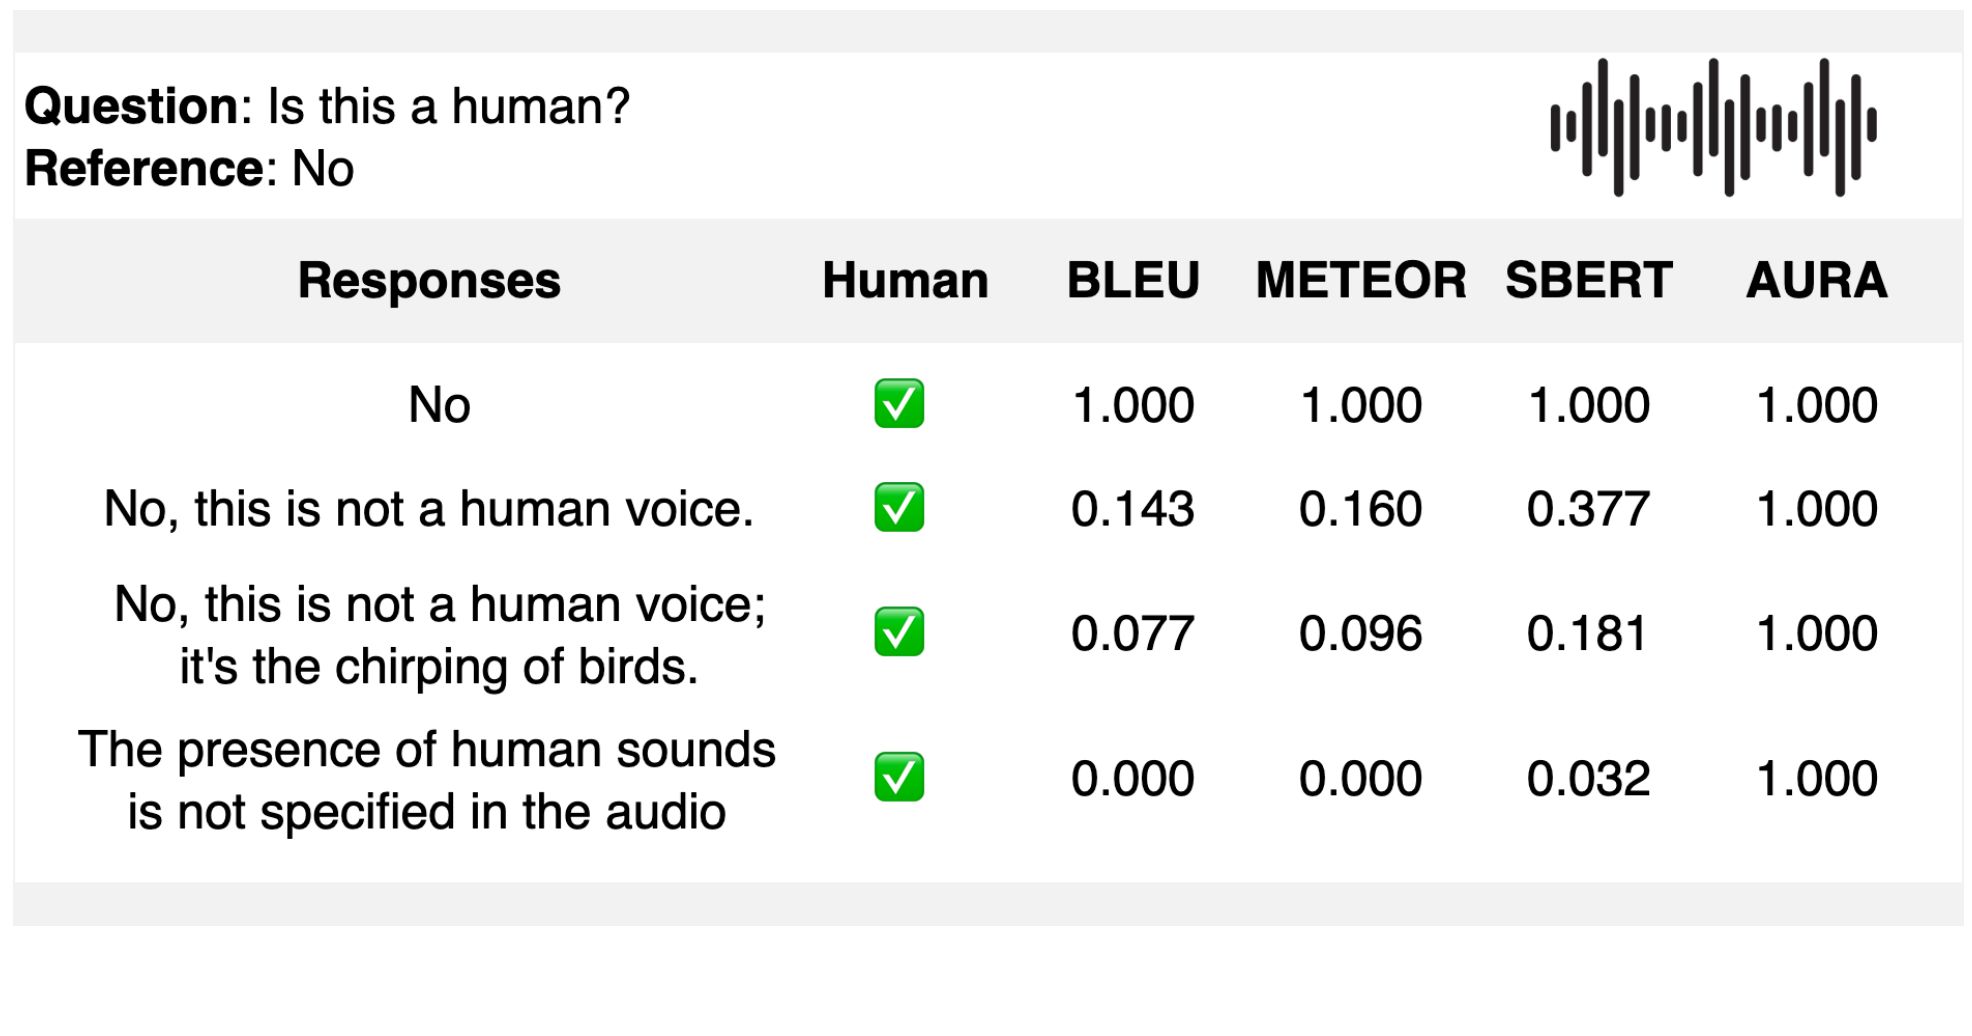Click the audio waveform icon

1713,127
